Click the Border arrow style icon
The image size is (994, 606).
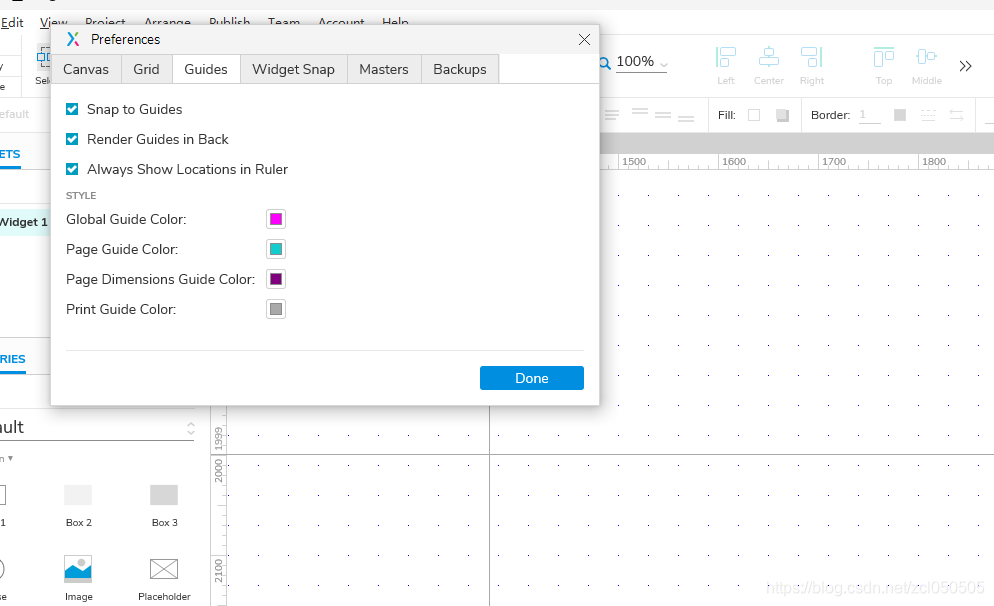pyautogui.click(x=956, y=115)
